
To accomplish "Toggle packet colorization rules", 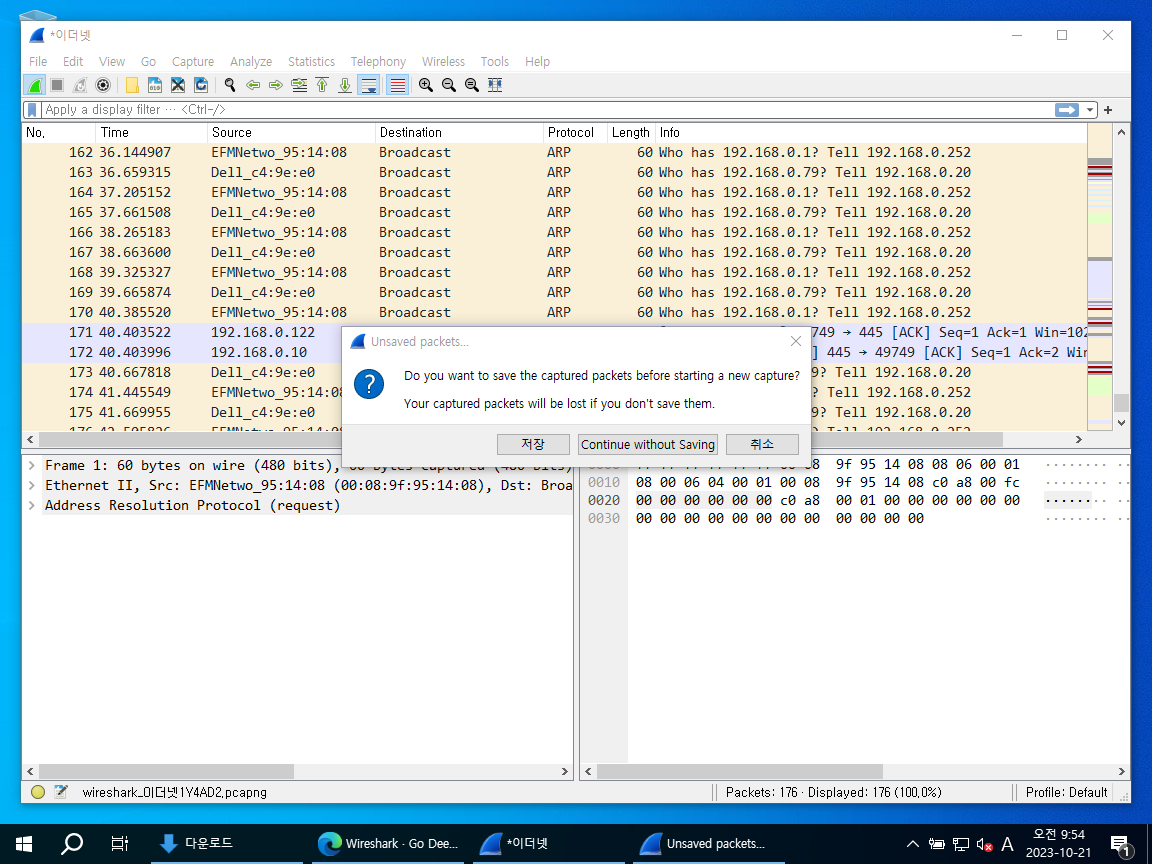I will pyautogui.click(x=397, y=85).
